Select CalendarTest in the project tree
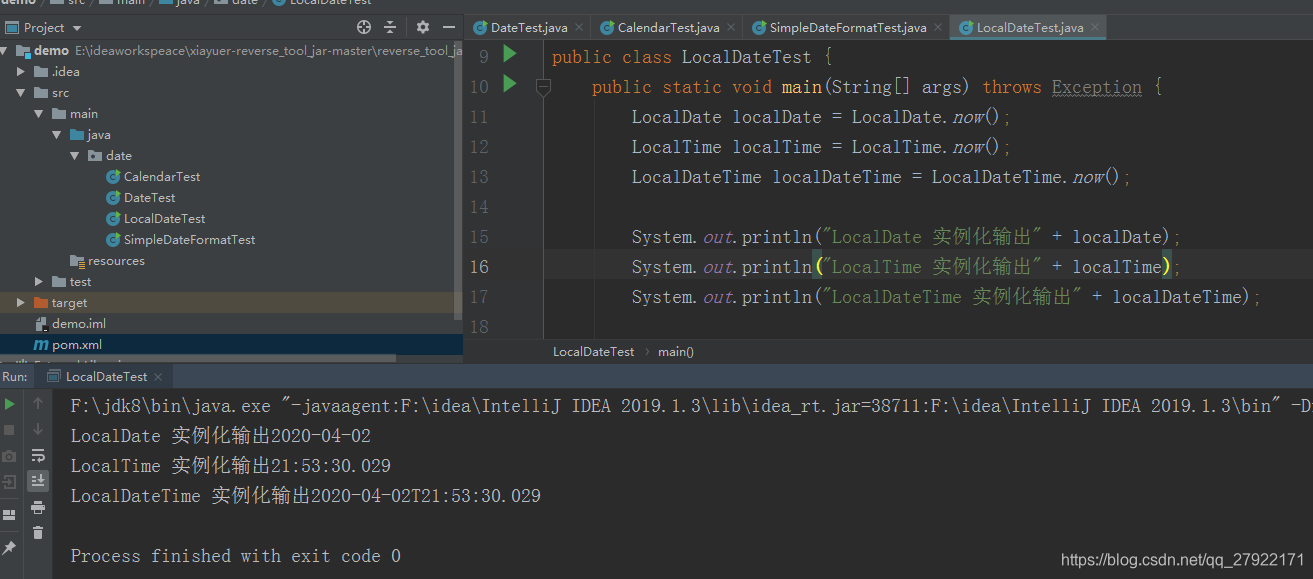The width and height of the screenshot is (1313, 579). click(162, 176)
